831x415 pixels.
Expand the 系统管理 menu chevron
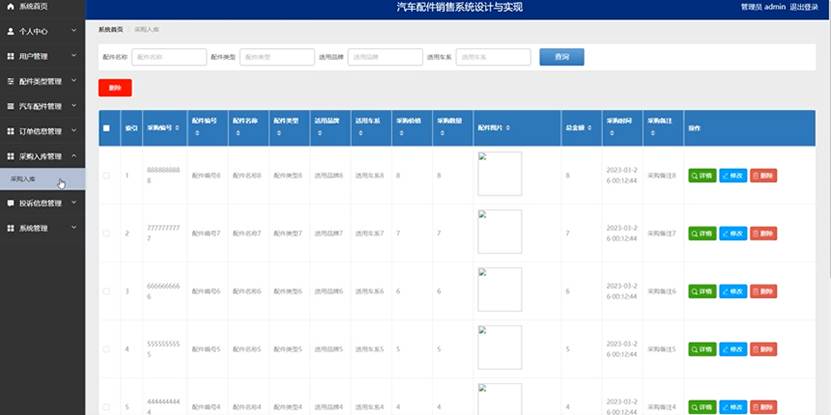(x=74, y=227)
